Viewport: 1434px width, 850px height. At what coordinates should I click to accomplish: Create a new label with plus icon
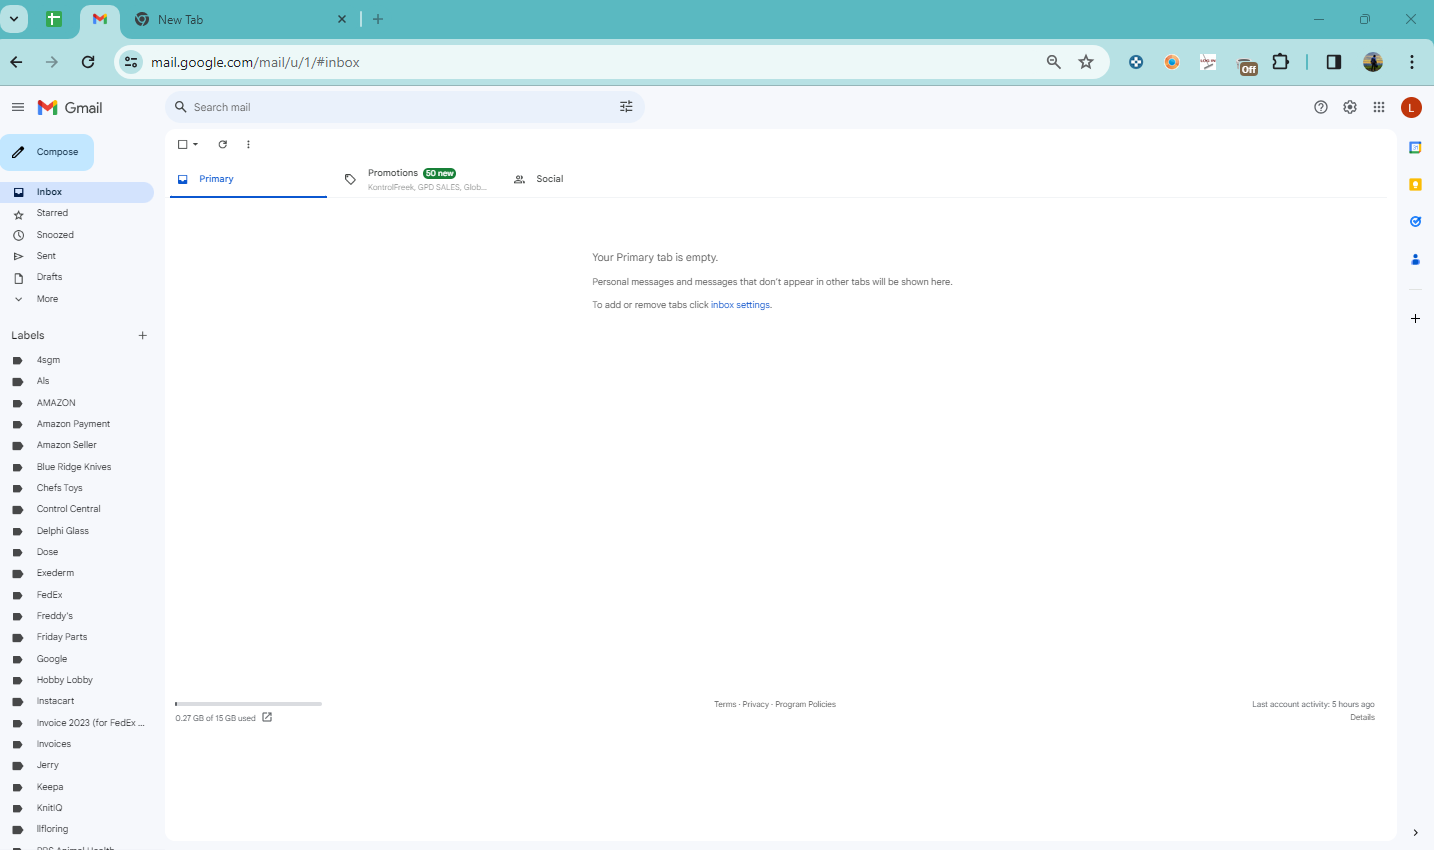coord(142,336)
